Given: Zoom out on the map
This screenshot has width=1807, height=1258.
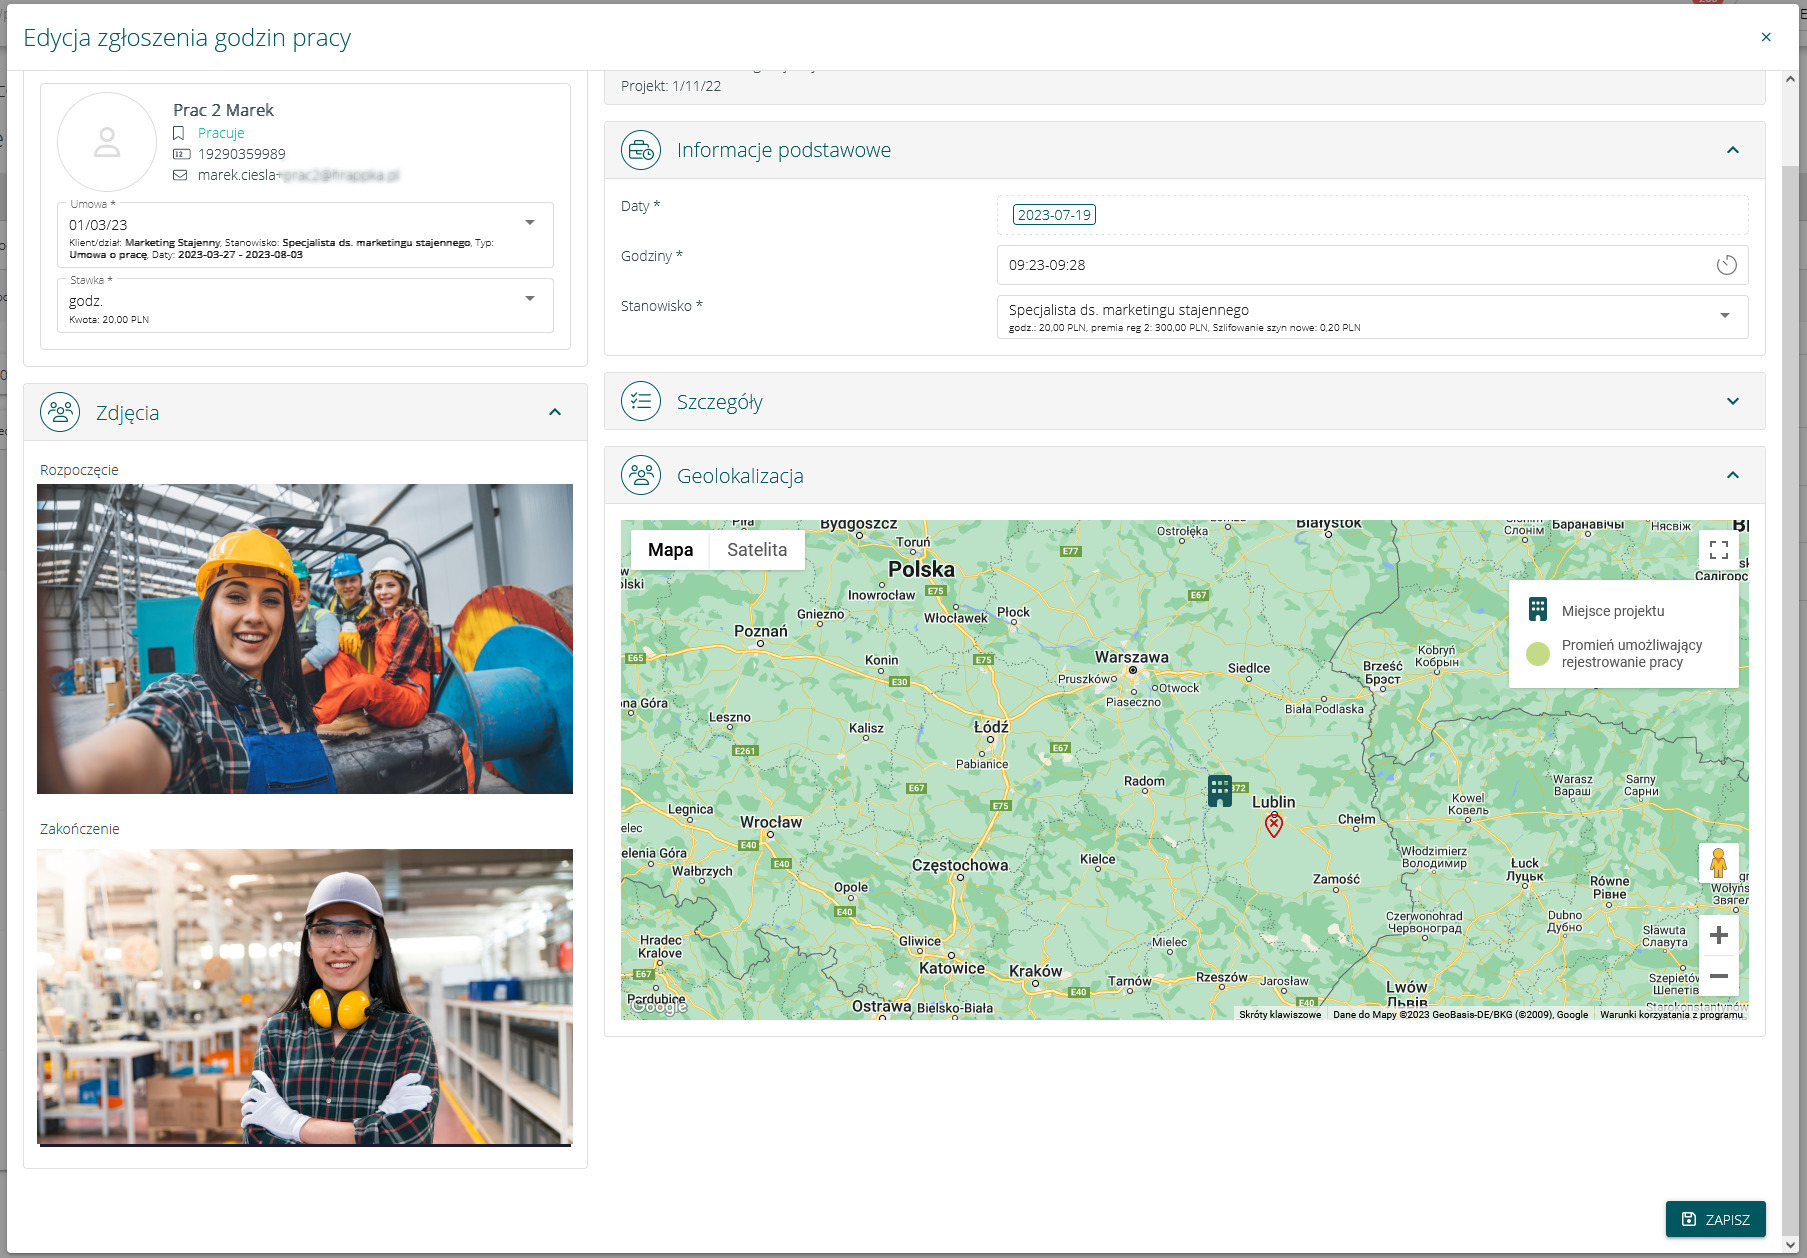Looking at the screenshot, I should click(1718, 976).
